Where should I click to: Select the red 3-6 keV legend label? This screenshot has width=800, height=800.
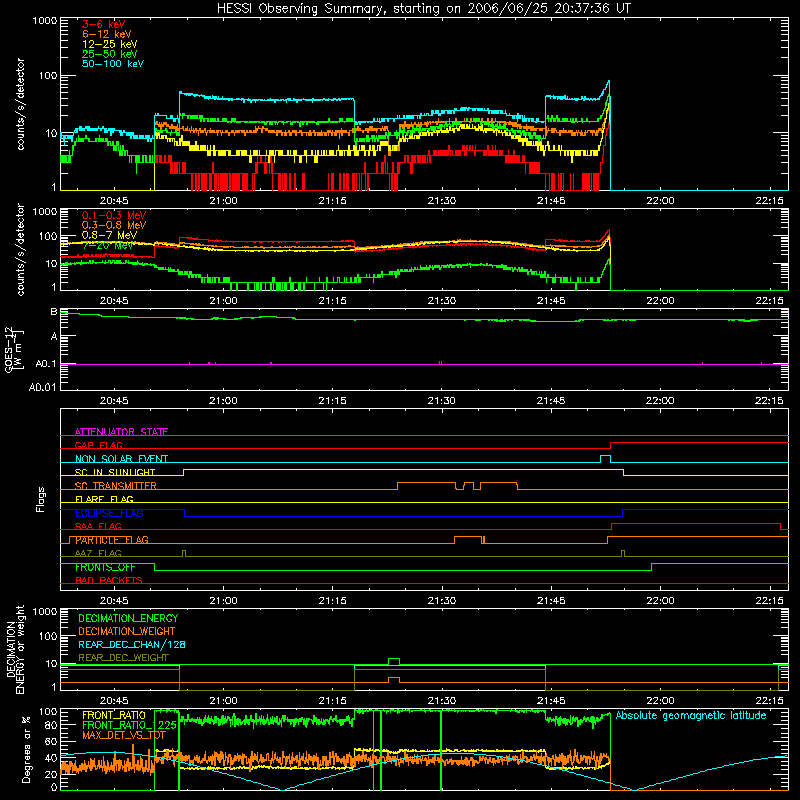pyautogui.click(x=104, y=24)
